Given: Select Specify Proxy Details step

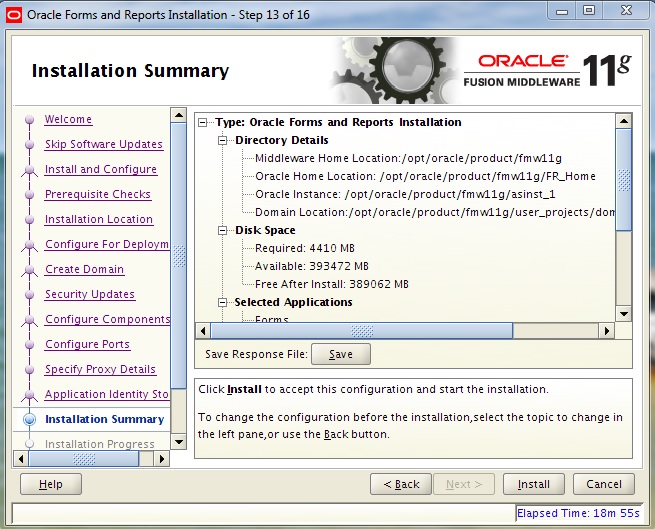Looking at the screenshot, I should pyautogui.click(x=100, y=370).
